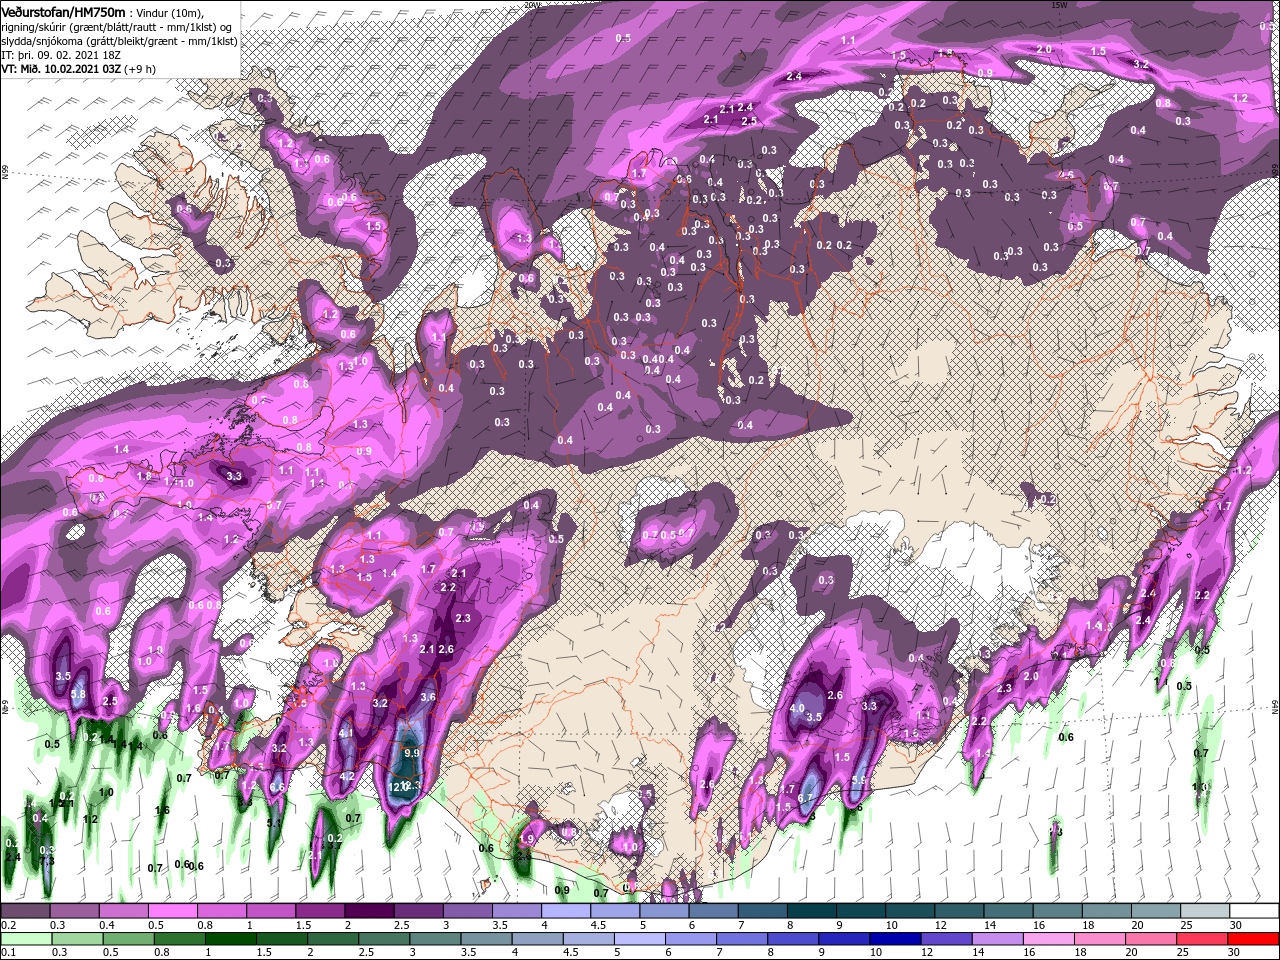The width and height of the screenshot is (1280, 960).
Task: Click the Veðurstofan/HM750m map title
Action: pyautogui.click(x=62, y=11)
